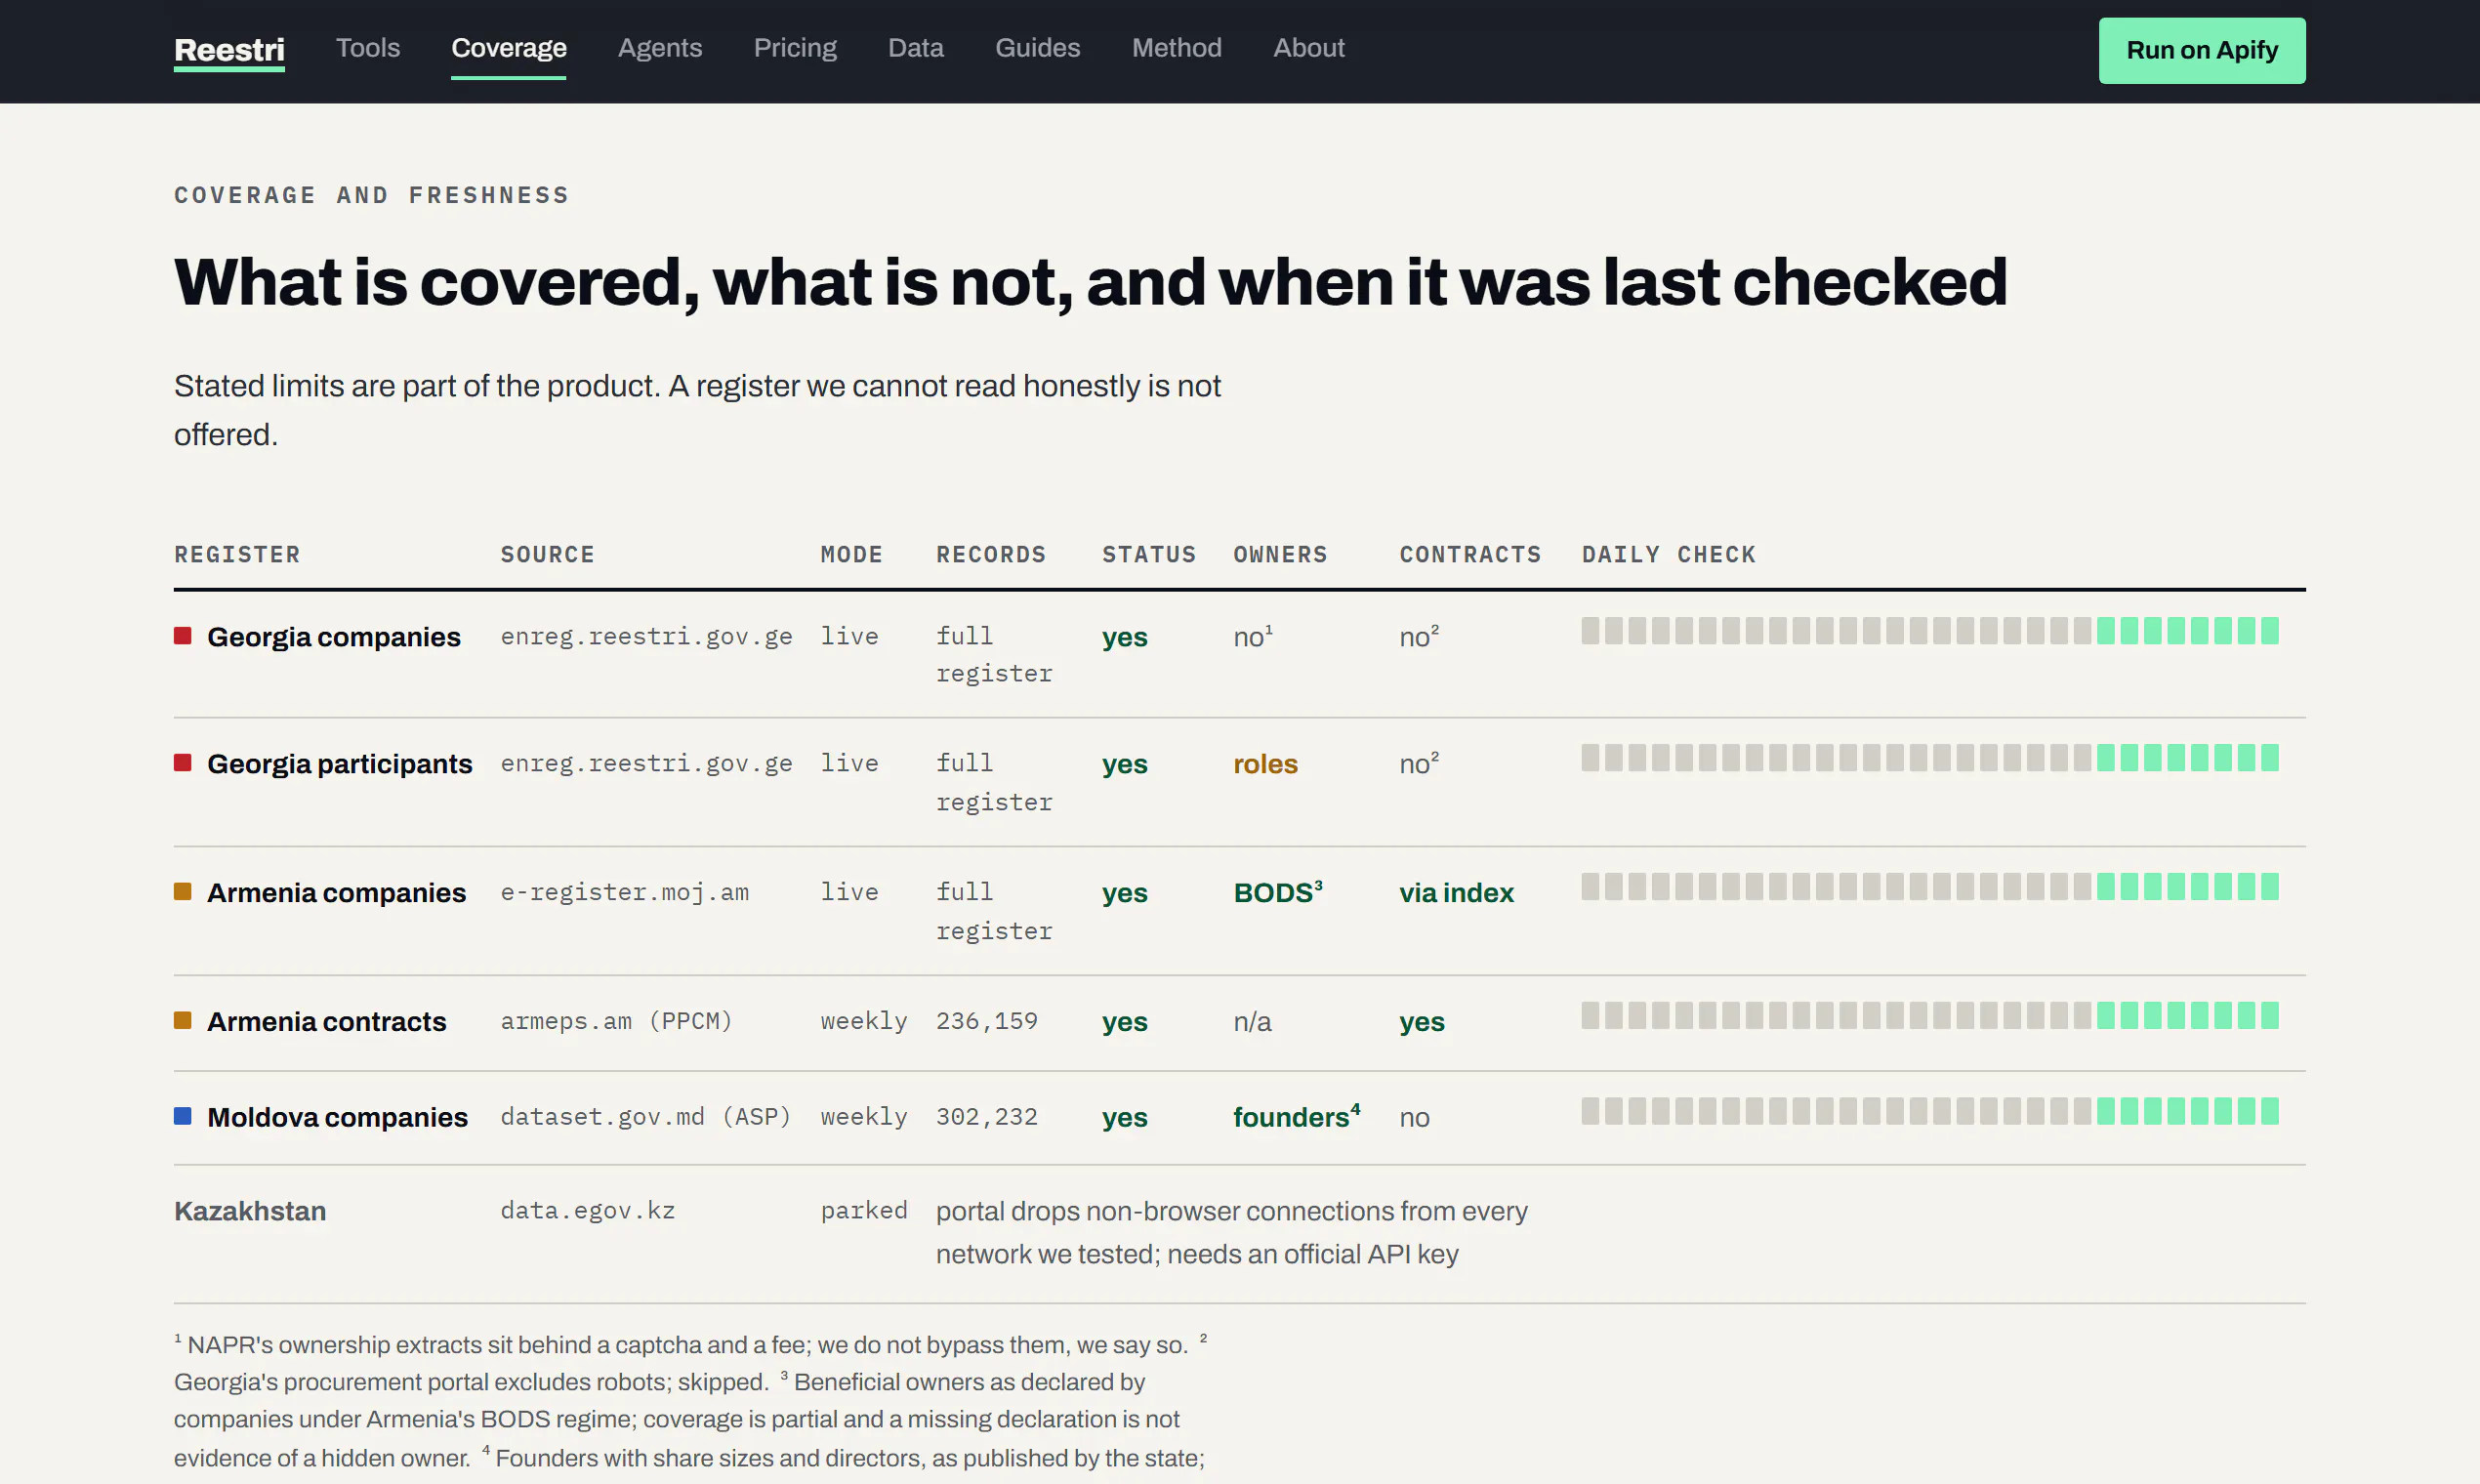Open the Data nav link
Viewport: 2480px width, 1484px height.
click(916, 48)
